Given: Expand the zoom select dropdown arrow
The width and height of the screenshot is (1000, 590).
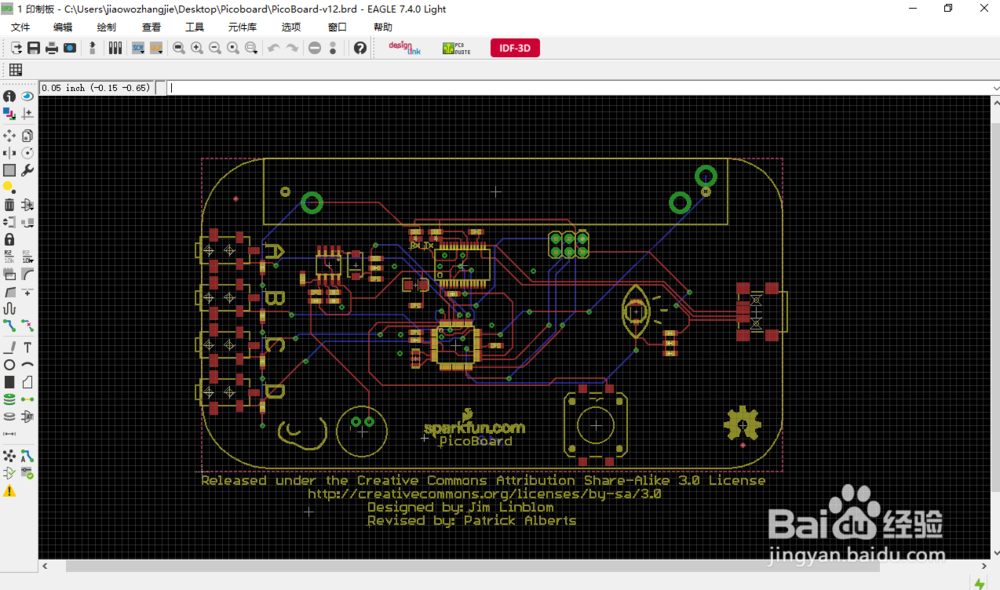Looking at the screenshot, I should point(254,53).
